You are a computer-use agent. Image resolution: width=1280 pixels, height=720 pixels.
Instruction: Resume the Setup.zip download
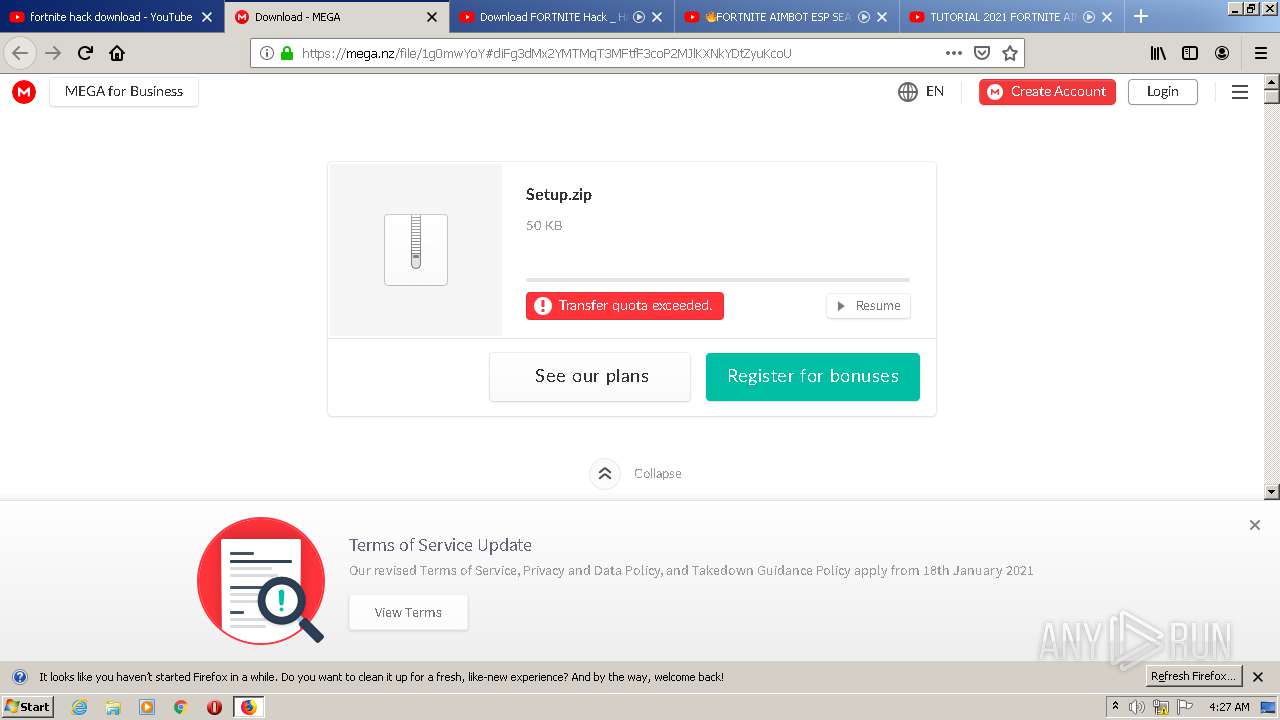(x=868, y=306)
